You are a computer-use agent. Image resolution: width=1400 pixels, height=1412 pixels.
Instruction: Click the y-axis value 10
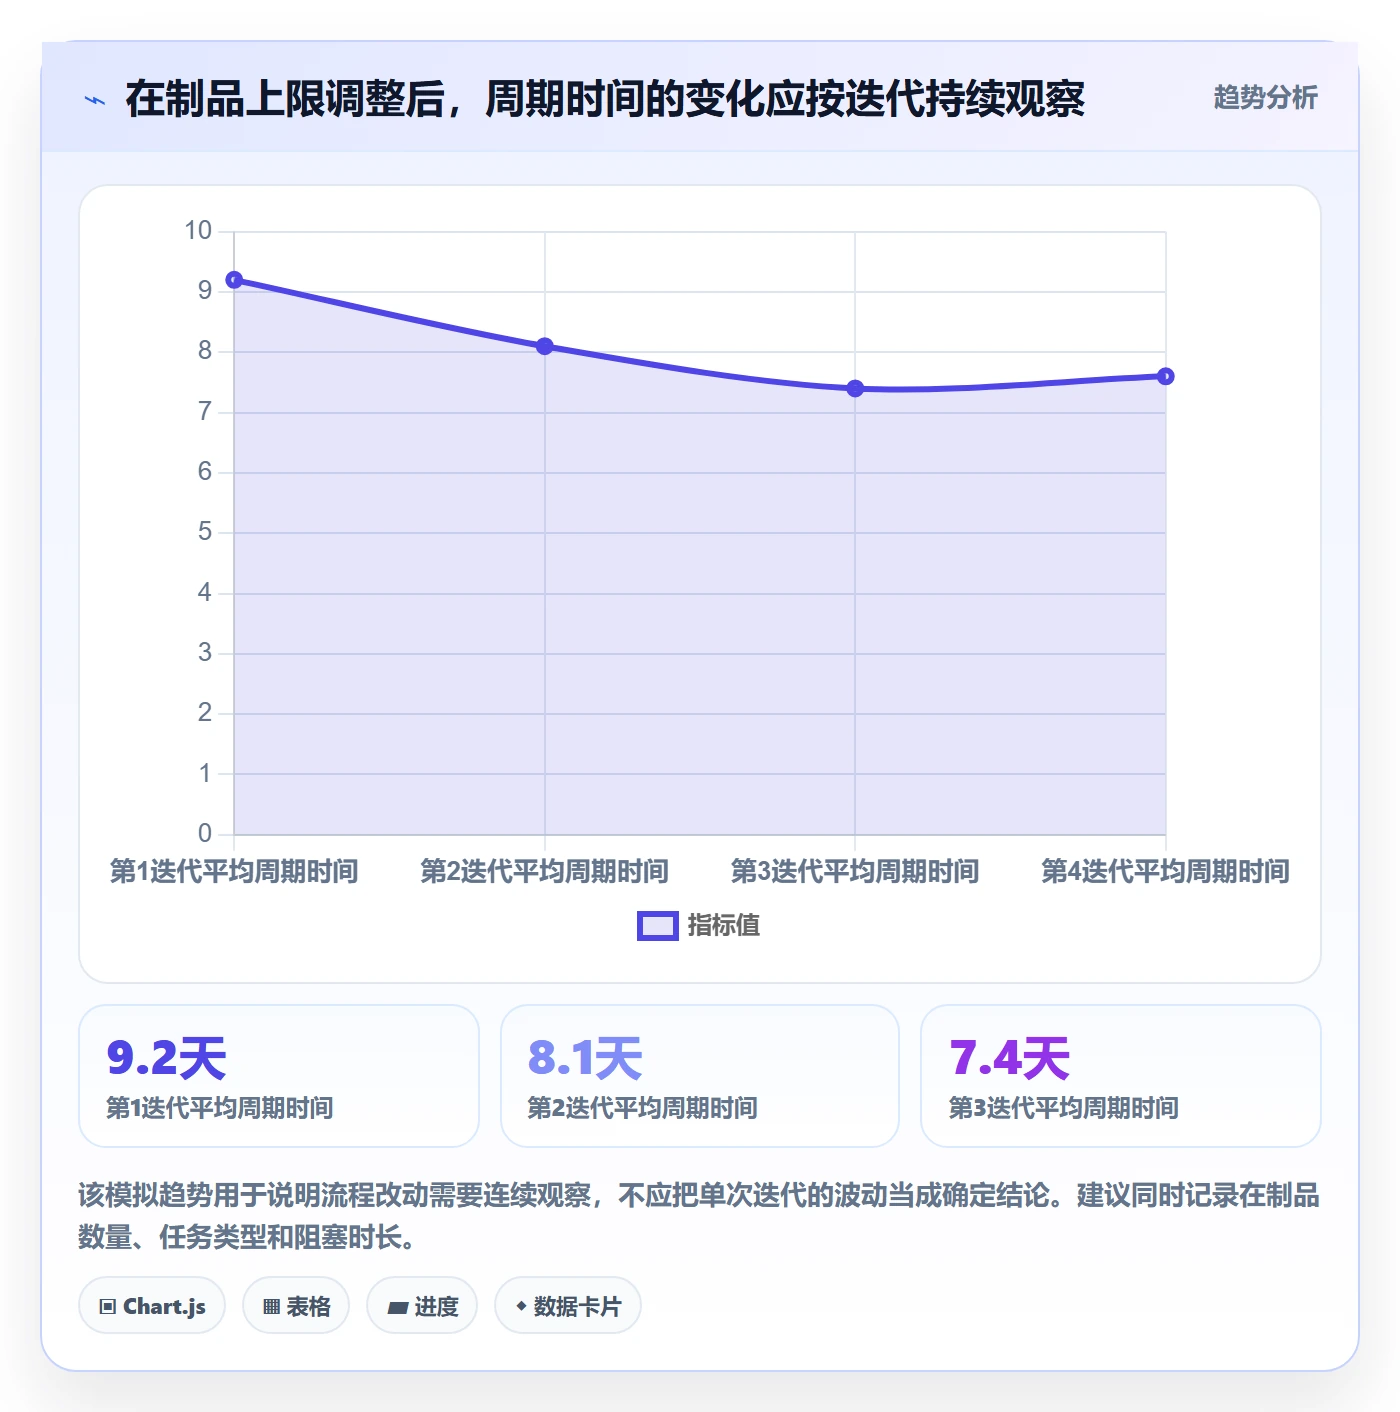click(198, 231)
